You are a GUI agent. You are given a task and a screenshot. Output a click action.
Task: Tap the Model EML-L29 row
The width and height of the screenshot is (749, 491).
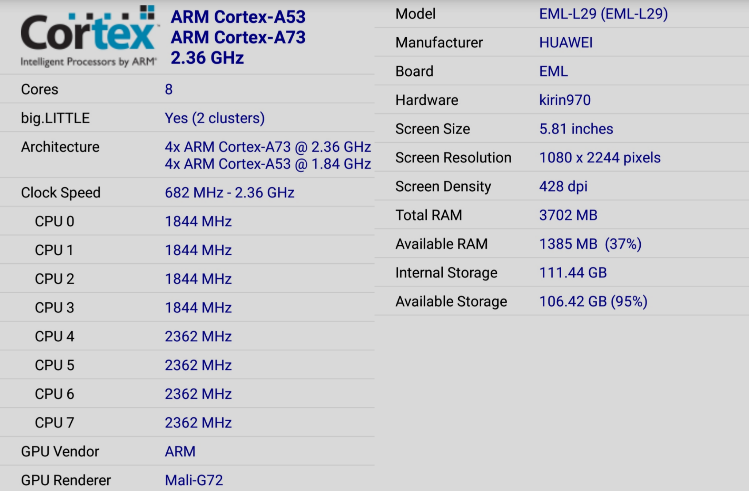click(562, 14)
